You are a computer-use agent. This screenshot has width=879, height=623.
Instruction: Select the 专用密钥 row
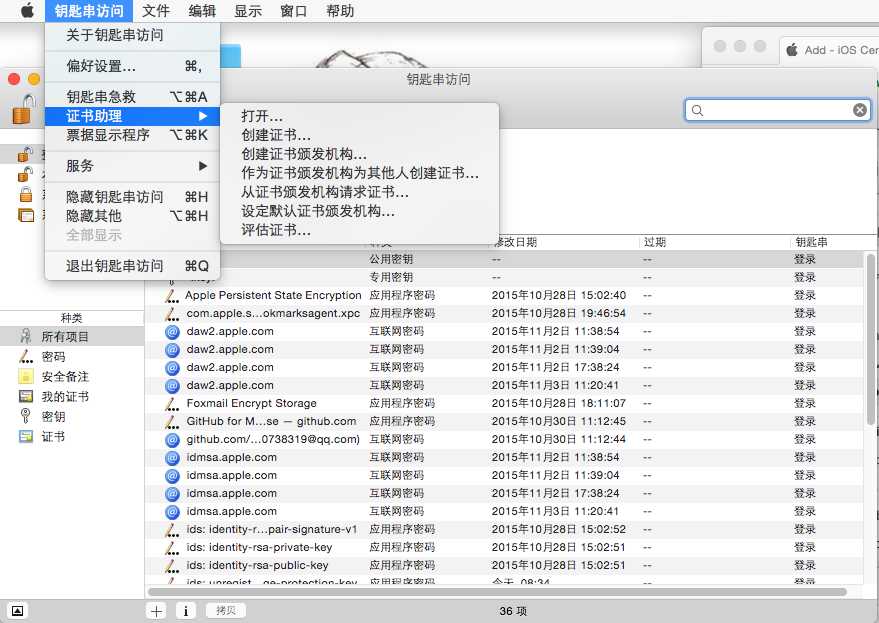click(x=505, y=277)
